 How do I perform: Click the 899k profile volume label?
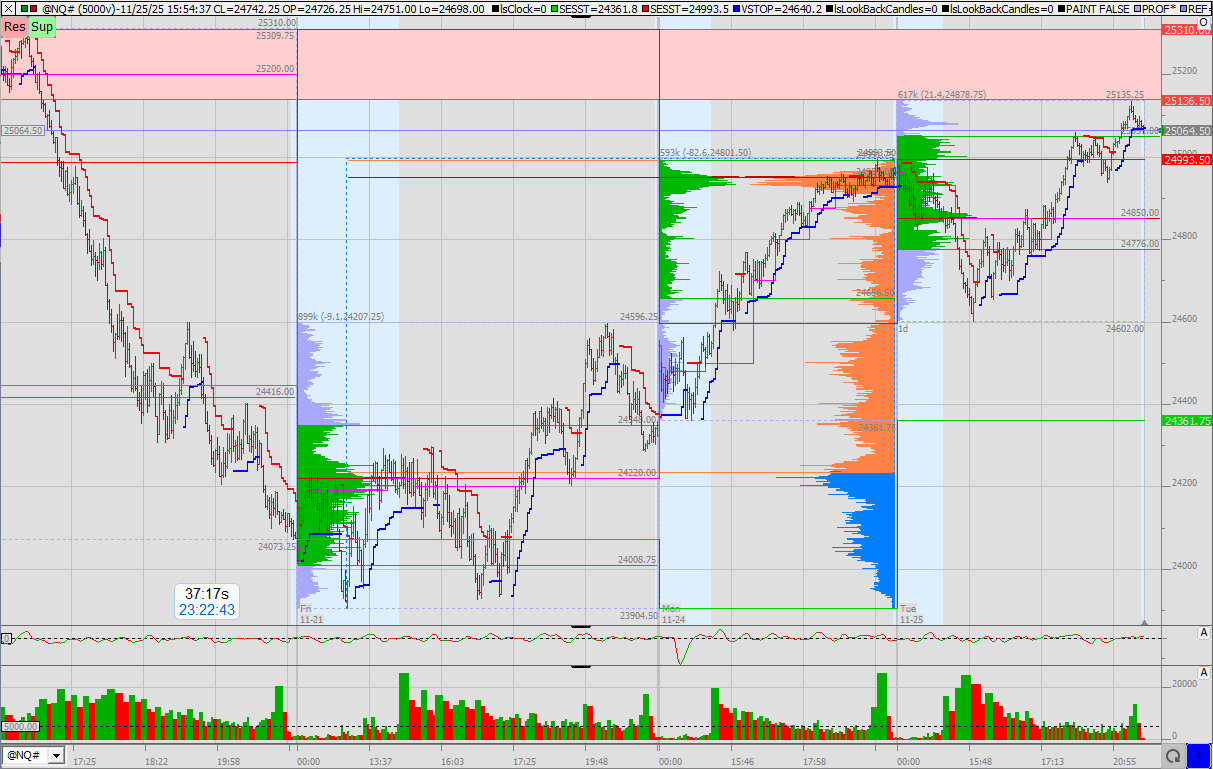coord(340,317)
